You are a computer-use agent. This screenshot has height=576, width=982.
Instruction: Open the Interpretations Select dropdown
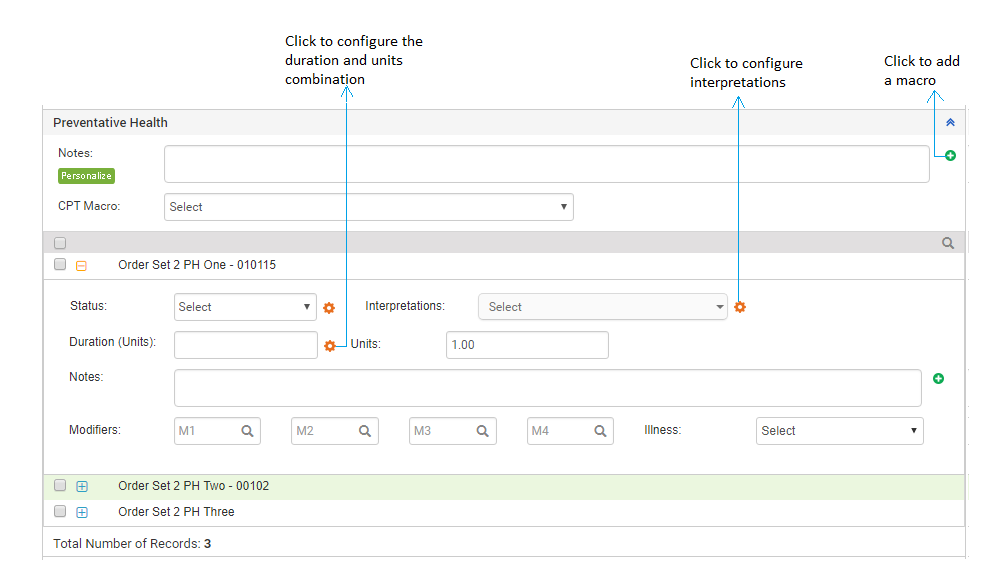pos(603,307)
